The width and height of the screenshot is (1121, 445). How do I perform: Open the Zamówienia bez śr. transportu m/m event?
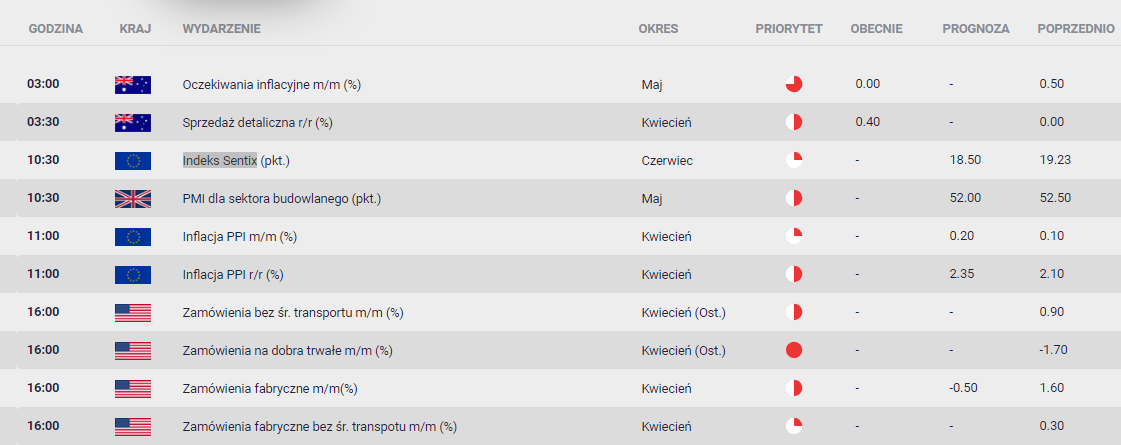click(295, 313)
